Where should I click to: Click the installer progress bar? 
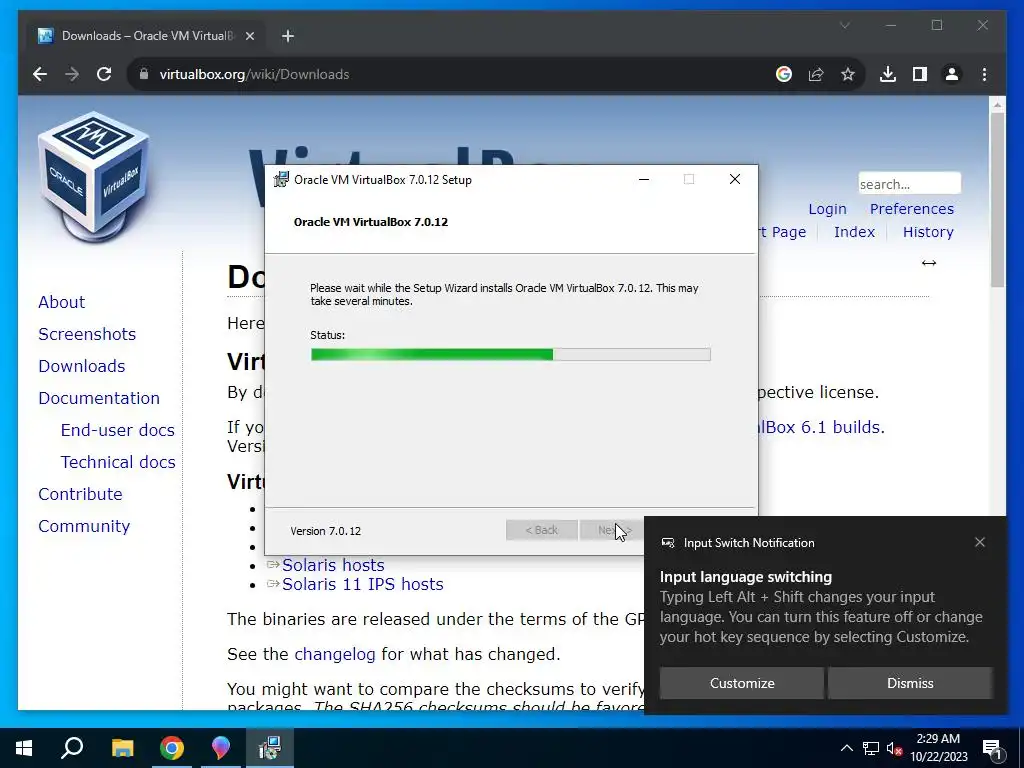click(x=511, y=355)
